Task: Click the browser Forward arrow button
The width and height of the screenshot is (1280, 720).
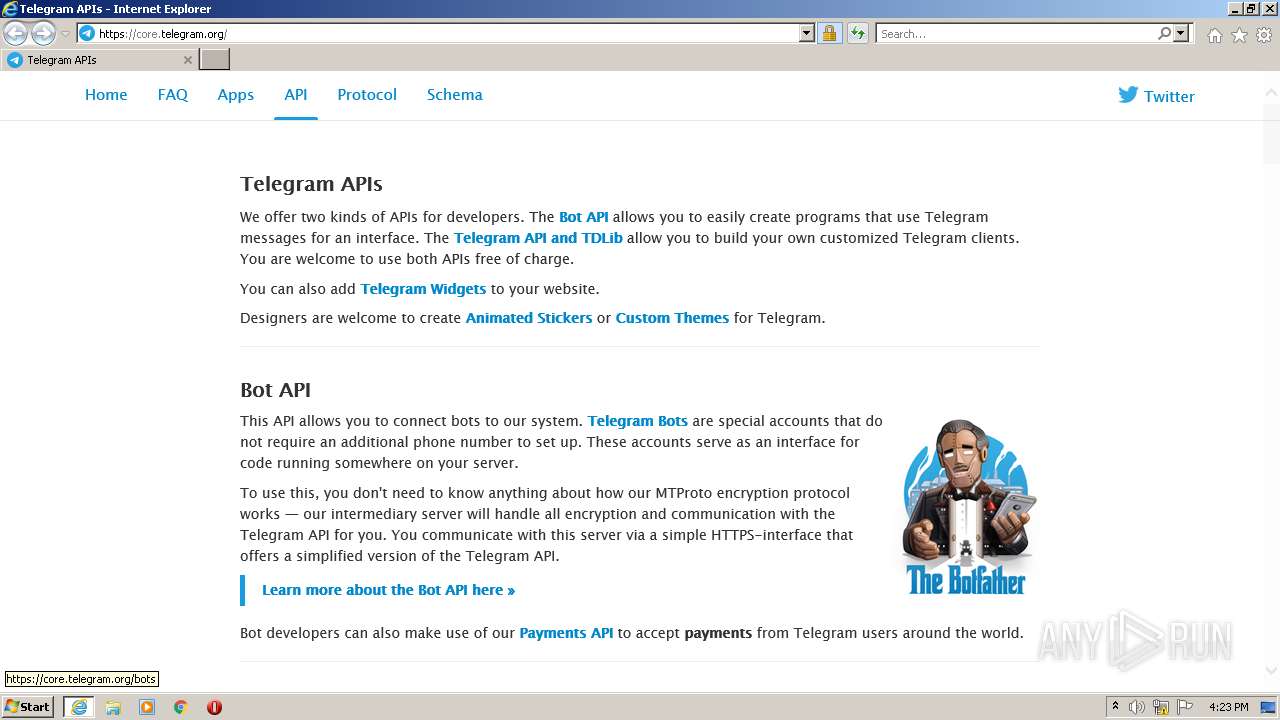Action: 43,34
